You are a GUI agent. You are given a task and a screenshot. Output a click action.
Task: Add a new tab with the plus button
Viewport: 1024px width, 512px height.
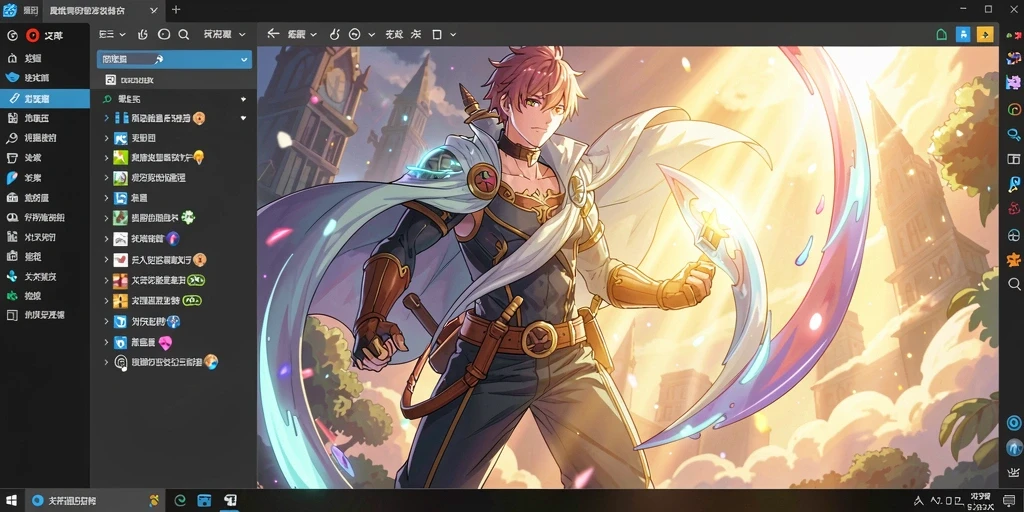(x=176, y=10)
